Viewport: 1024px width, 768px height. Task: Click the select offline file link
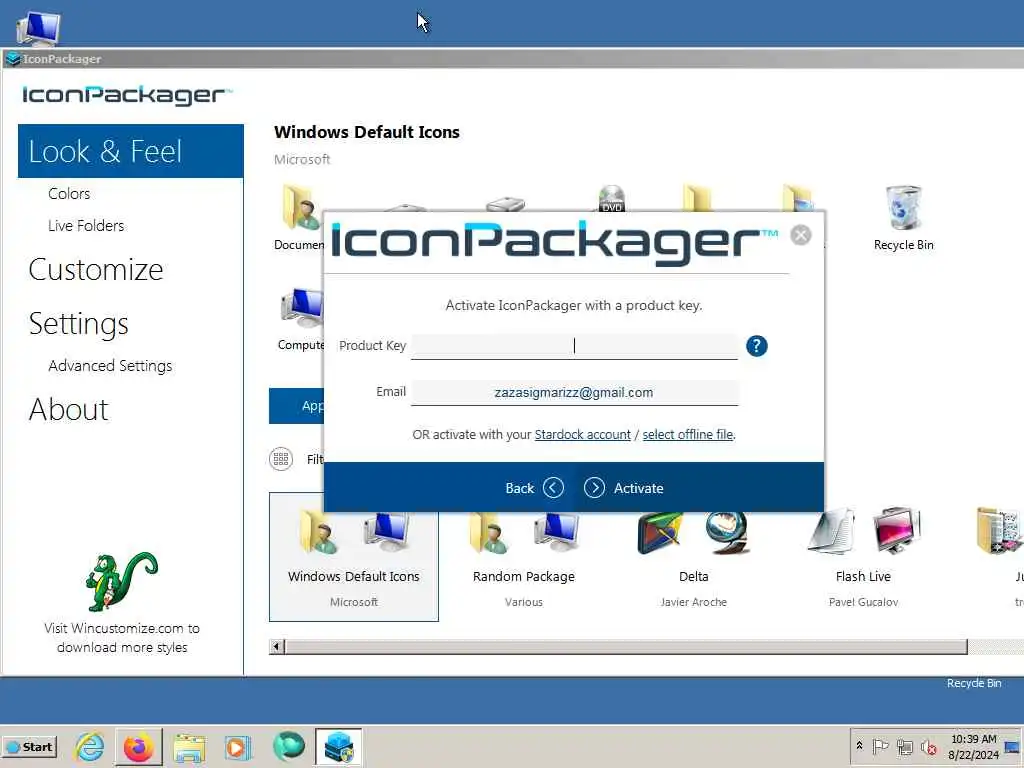[x=688, y=435]
